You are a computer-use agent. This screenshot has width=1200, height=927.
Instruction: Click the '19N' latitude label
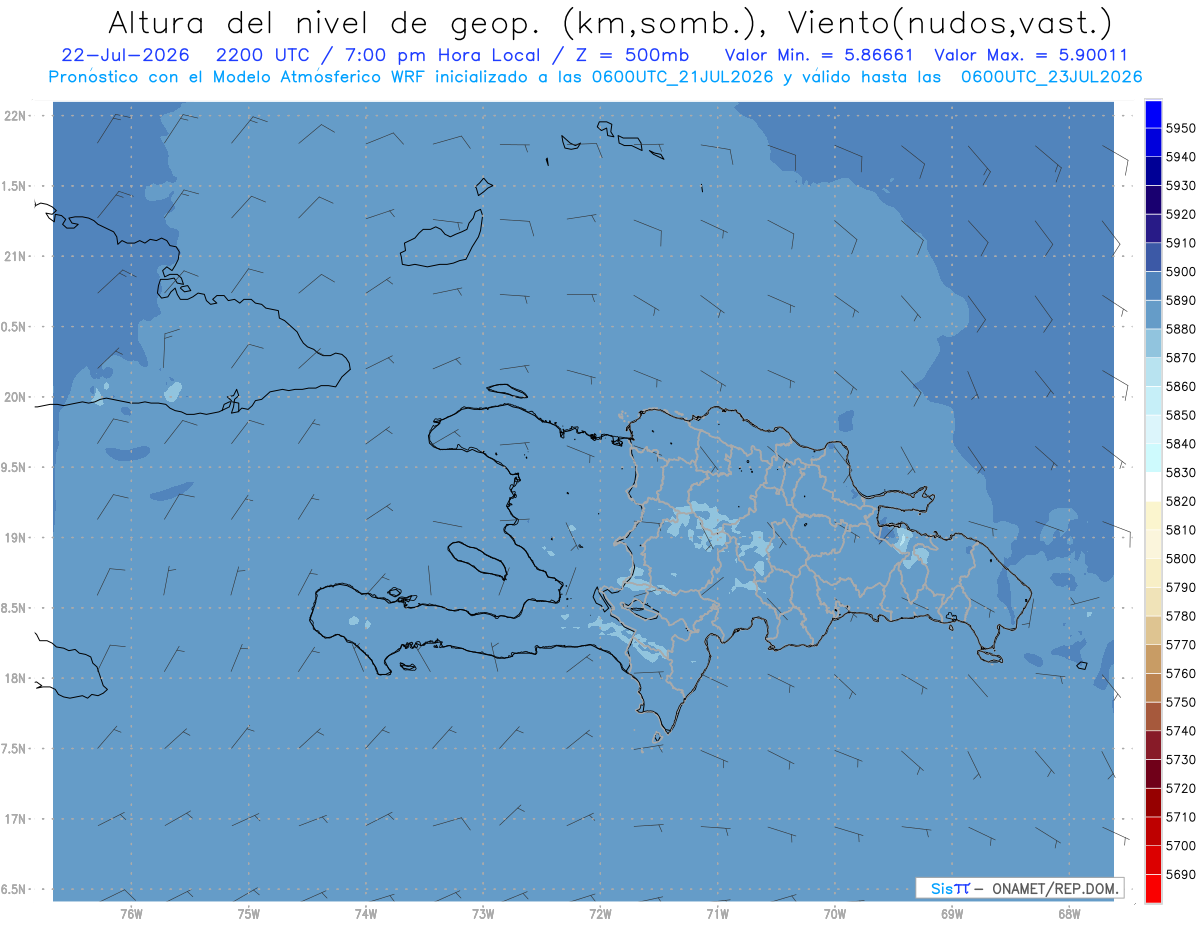coord(16,538)
